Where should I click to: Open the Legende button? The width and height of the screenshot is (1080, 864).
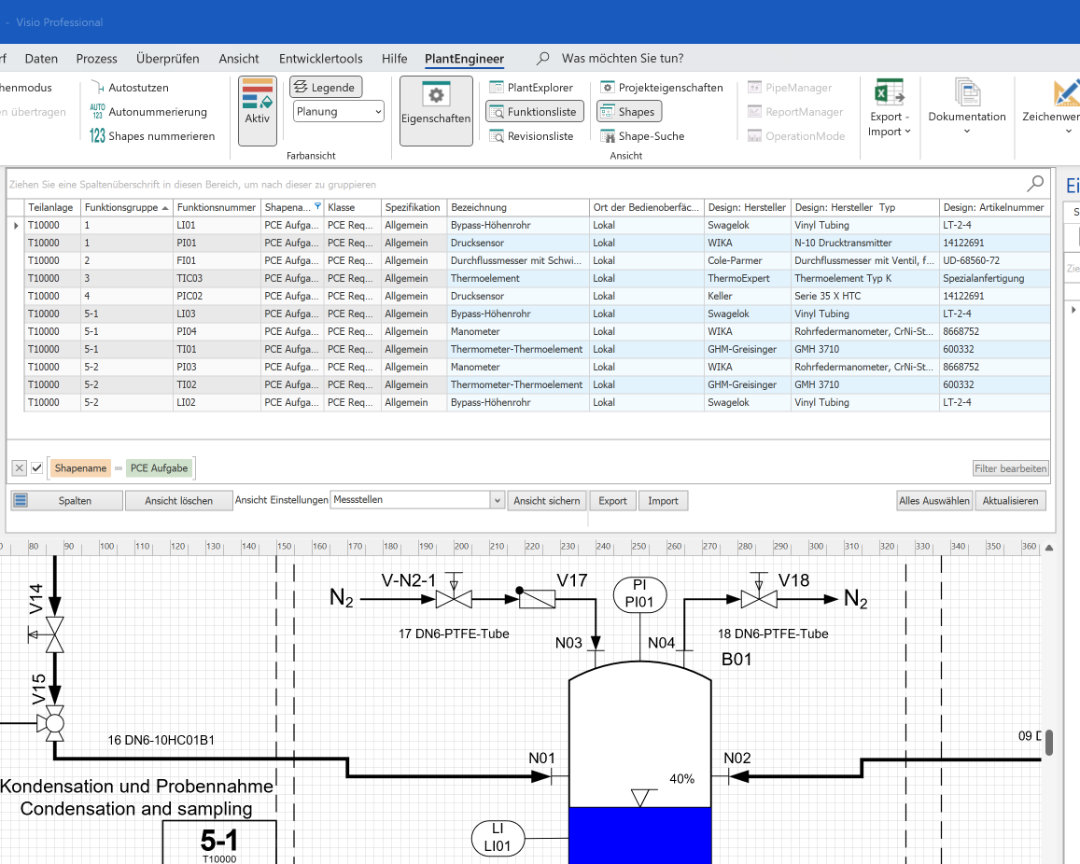tap(325, 88)
